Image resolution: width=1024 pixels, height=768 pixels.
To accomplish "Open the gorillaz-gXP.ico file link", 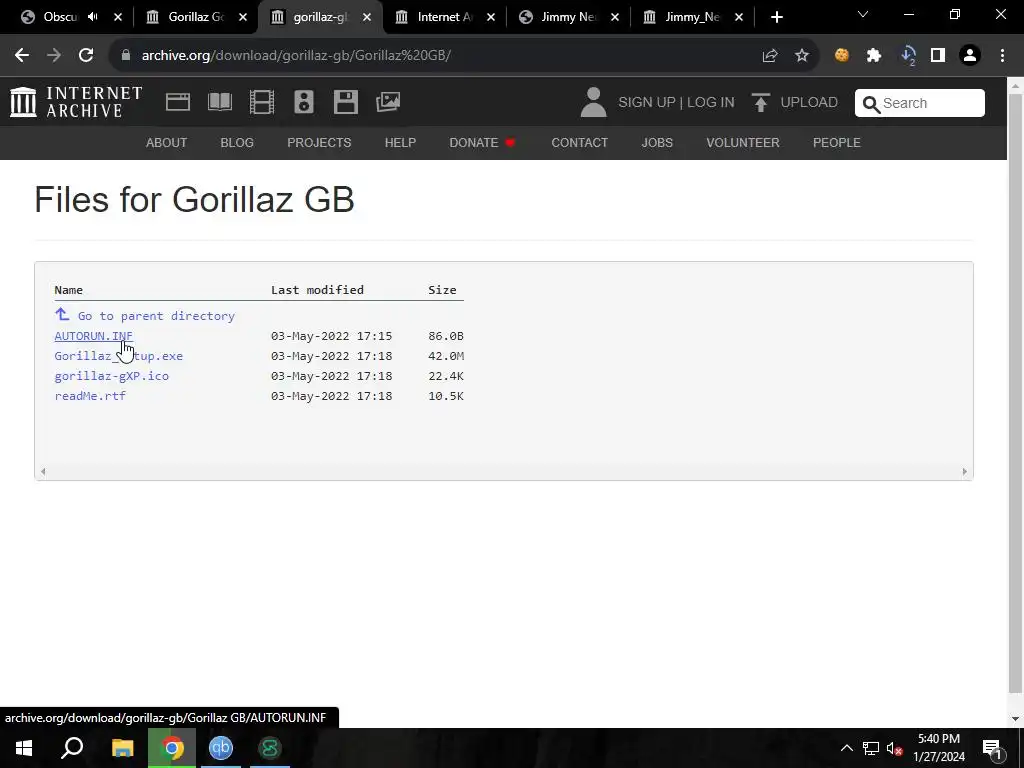I will (x=112, y=376).
